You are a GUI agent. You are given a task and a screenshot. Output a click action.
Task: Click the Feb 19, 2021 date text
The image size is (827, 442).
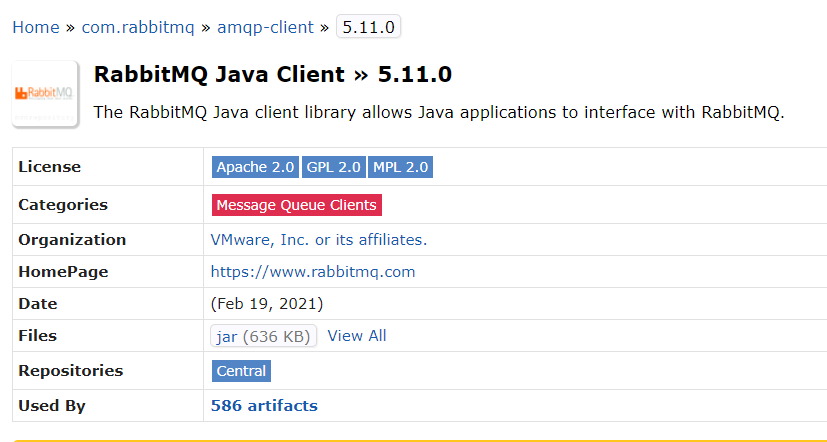(x=267, y=304)
